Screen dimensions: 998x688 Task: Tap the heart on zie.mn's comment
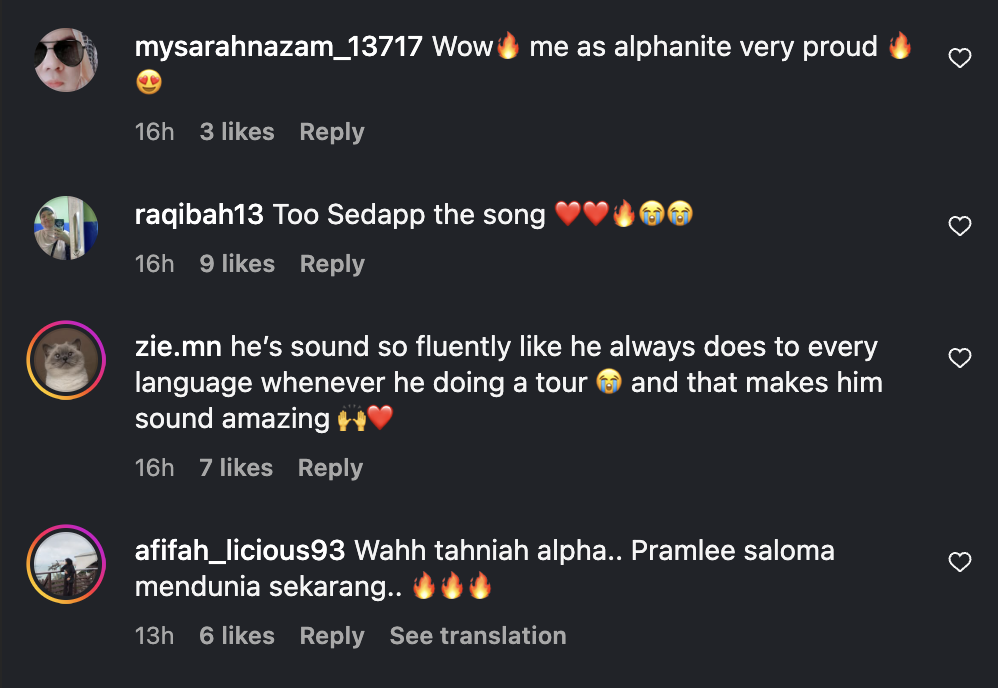tap(959, 358)
